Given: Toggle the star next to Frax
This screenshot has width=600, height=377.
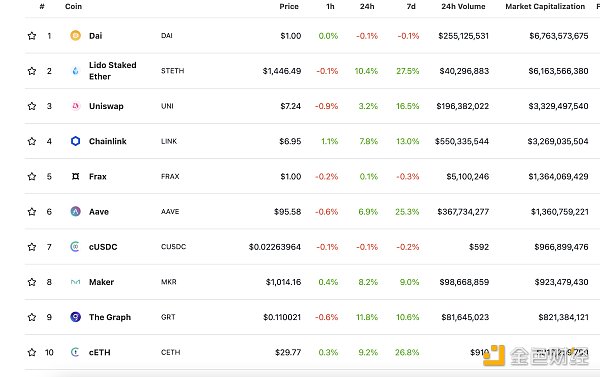Looking at the screenshot, I should pos(32,176).
